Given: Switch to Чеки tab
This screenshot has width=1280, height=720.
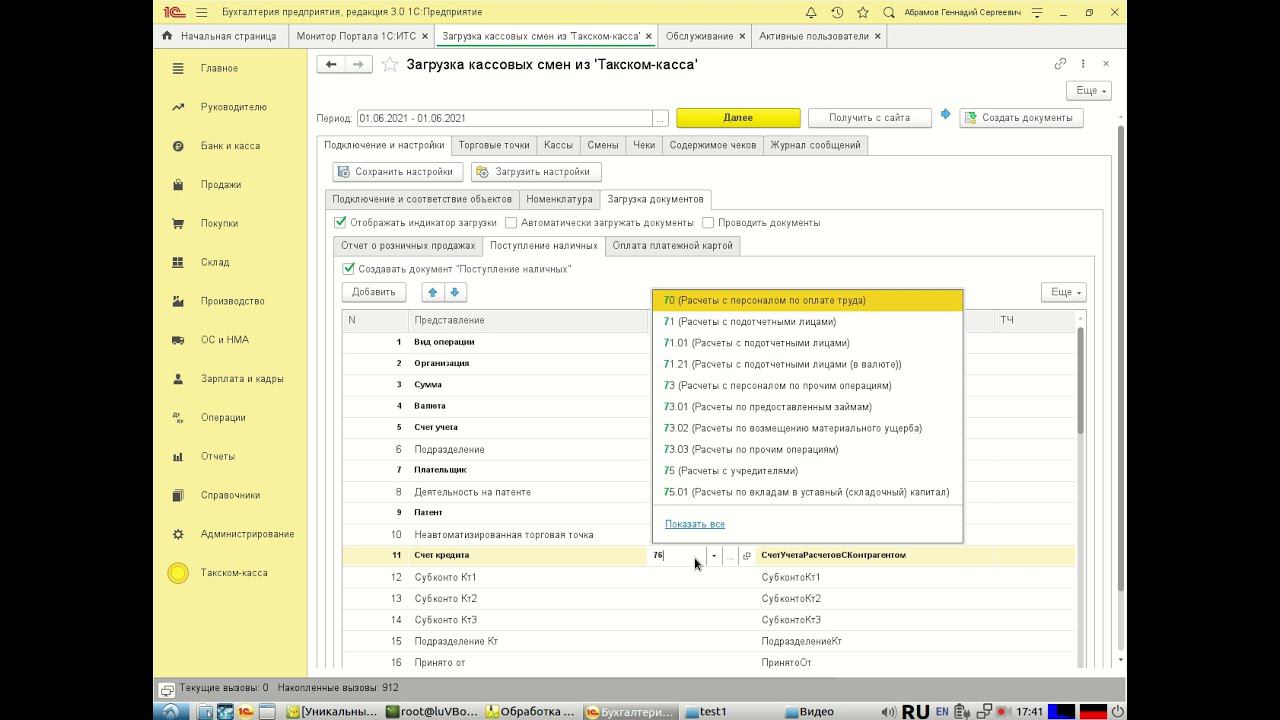Looking at the screenshot, I should (x=644, y=145).
